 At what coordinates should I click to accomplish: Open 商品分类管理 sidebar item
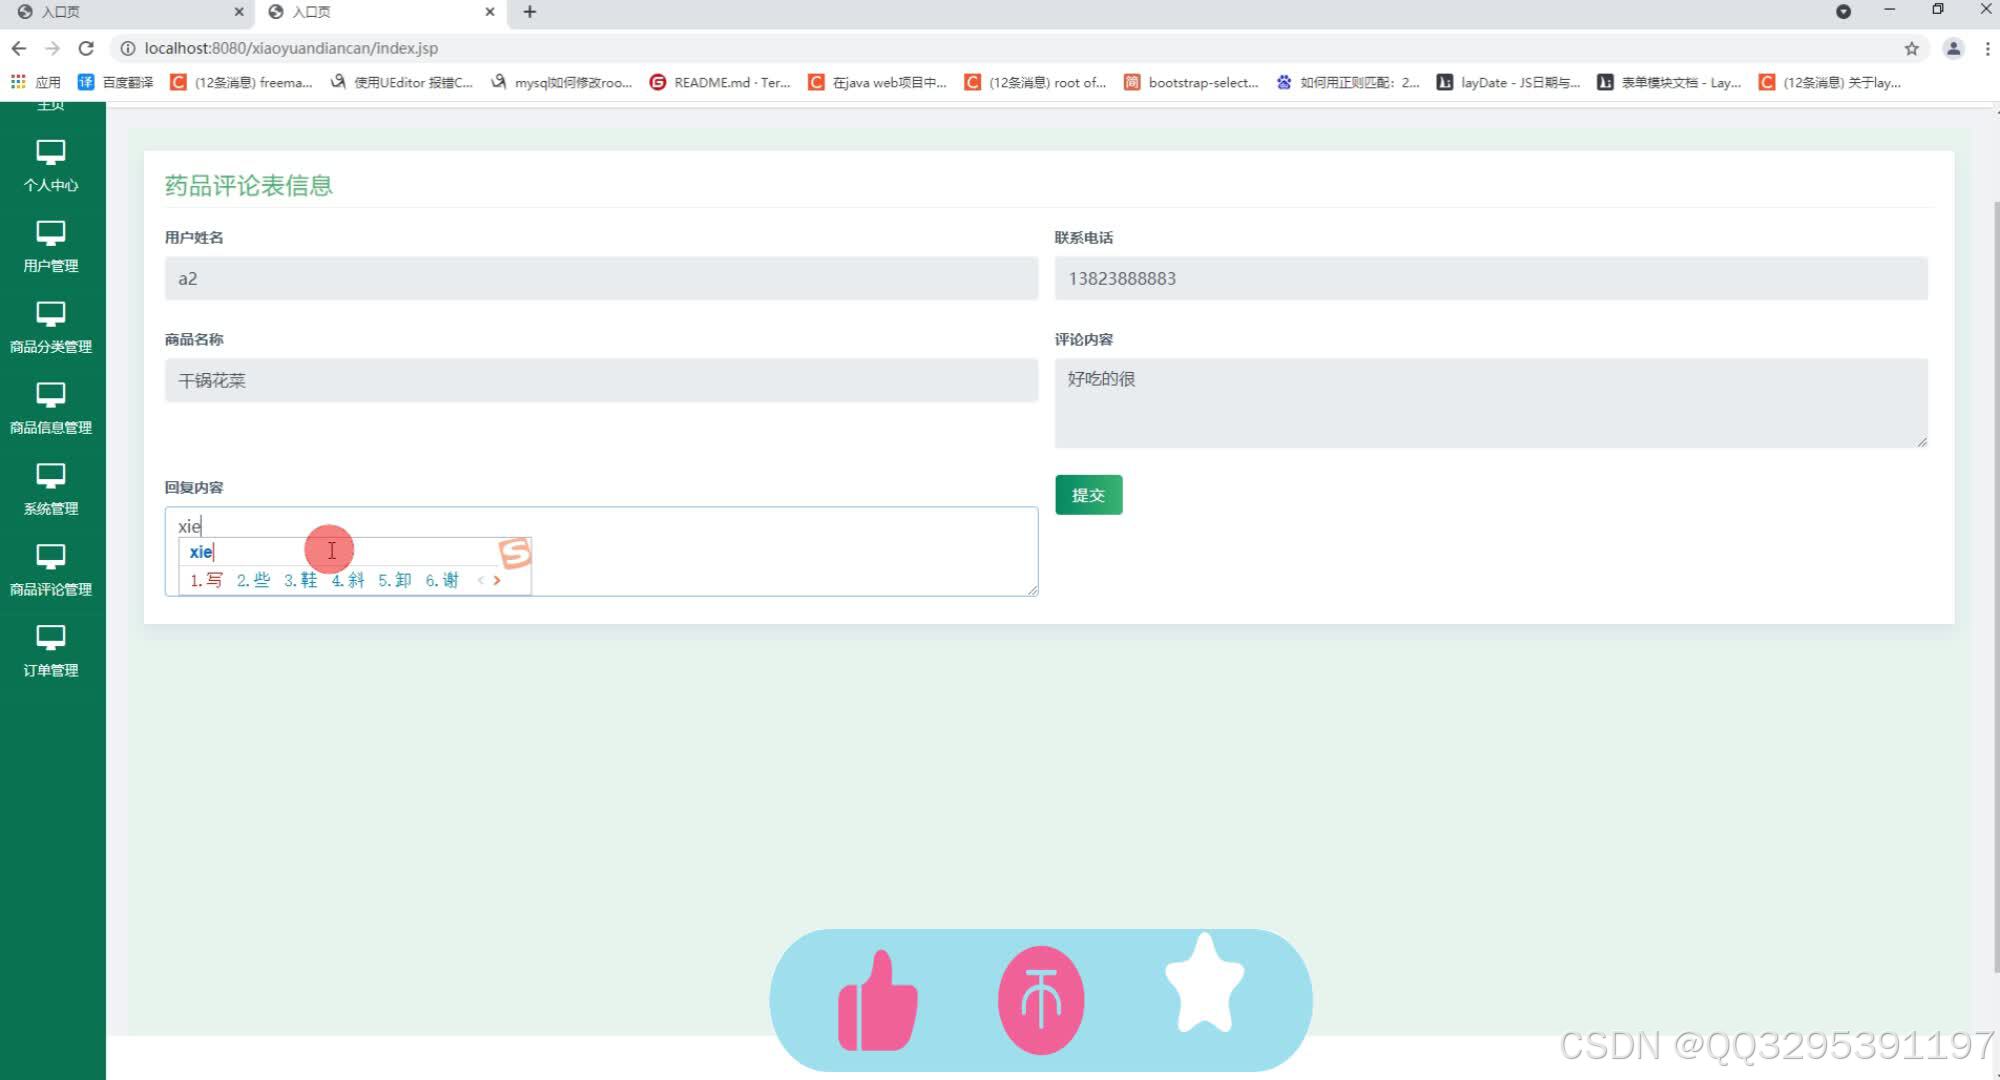51,328
